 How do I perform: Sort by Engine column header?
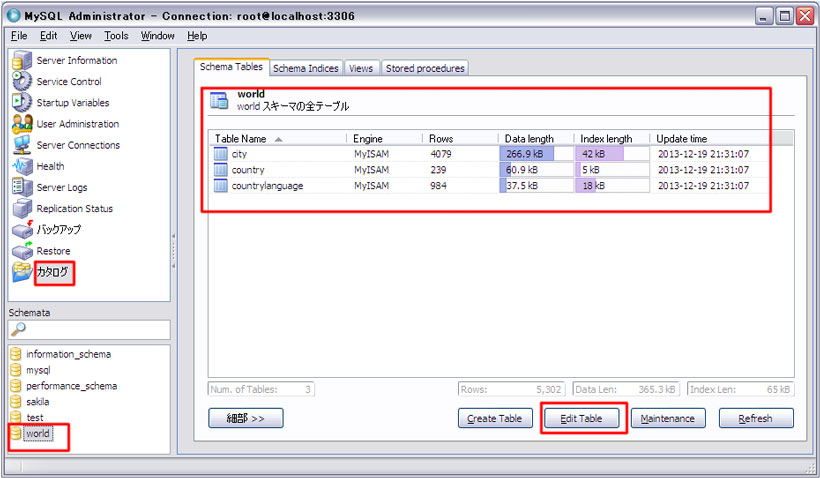click(384, 139)
